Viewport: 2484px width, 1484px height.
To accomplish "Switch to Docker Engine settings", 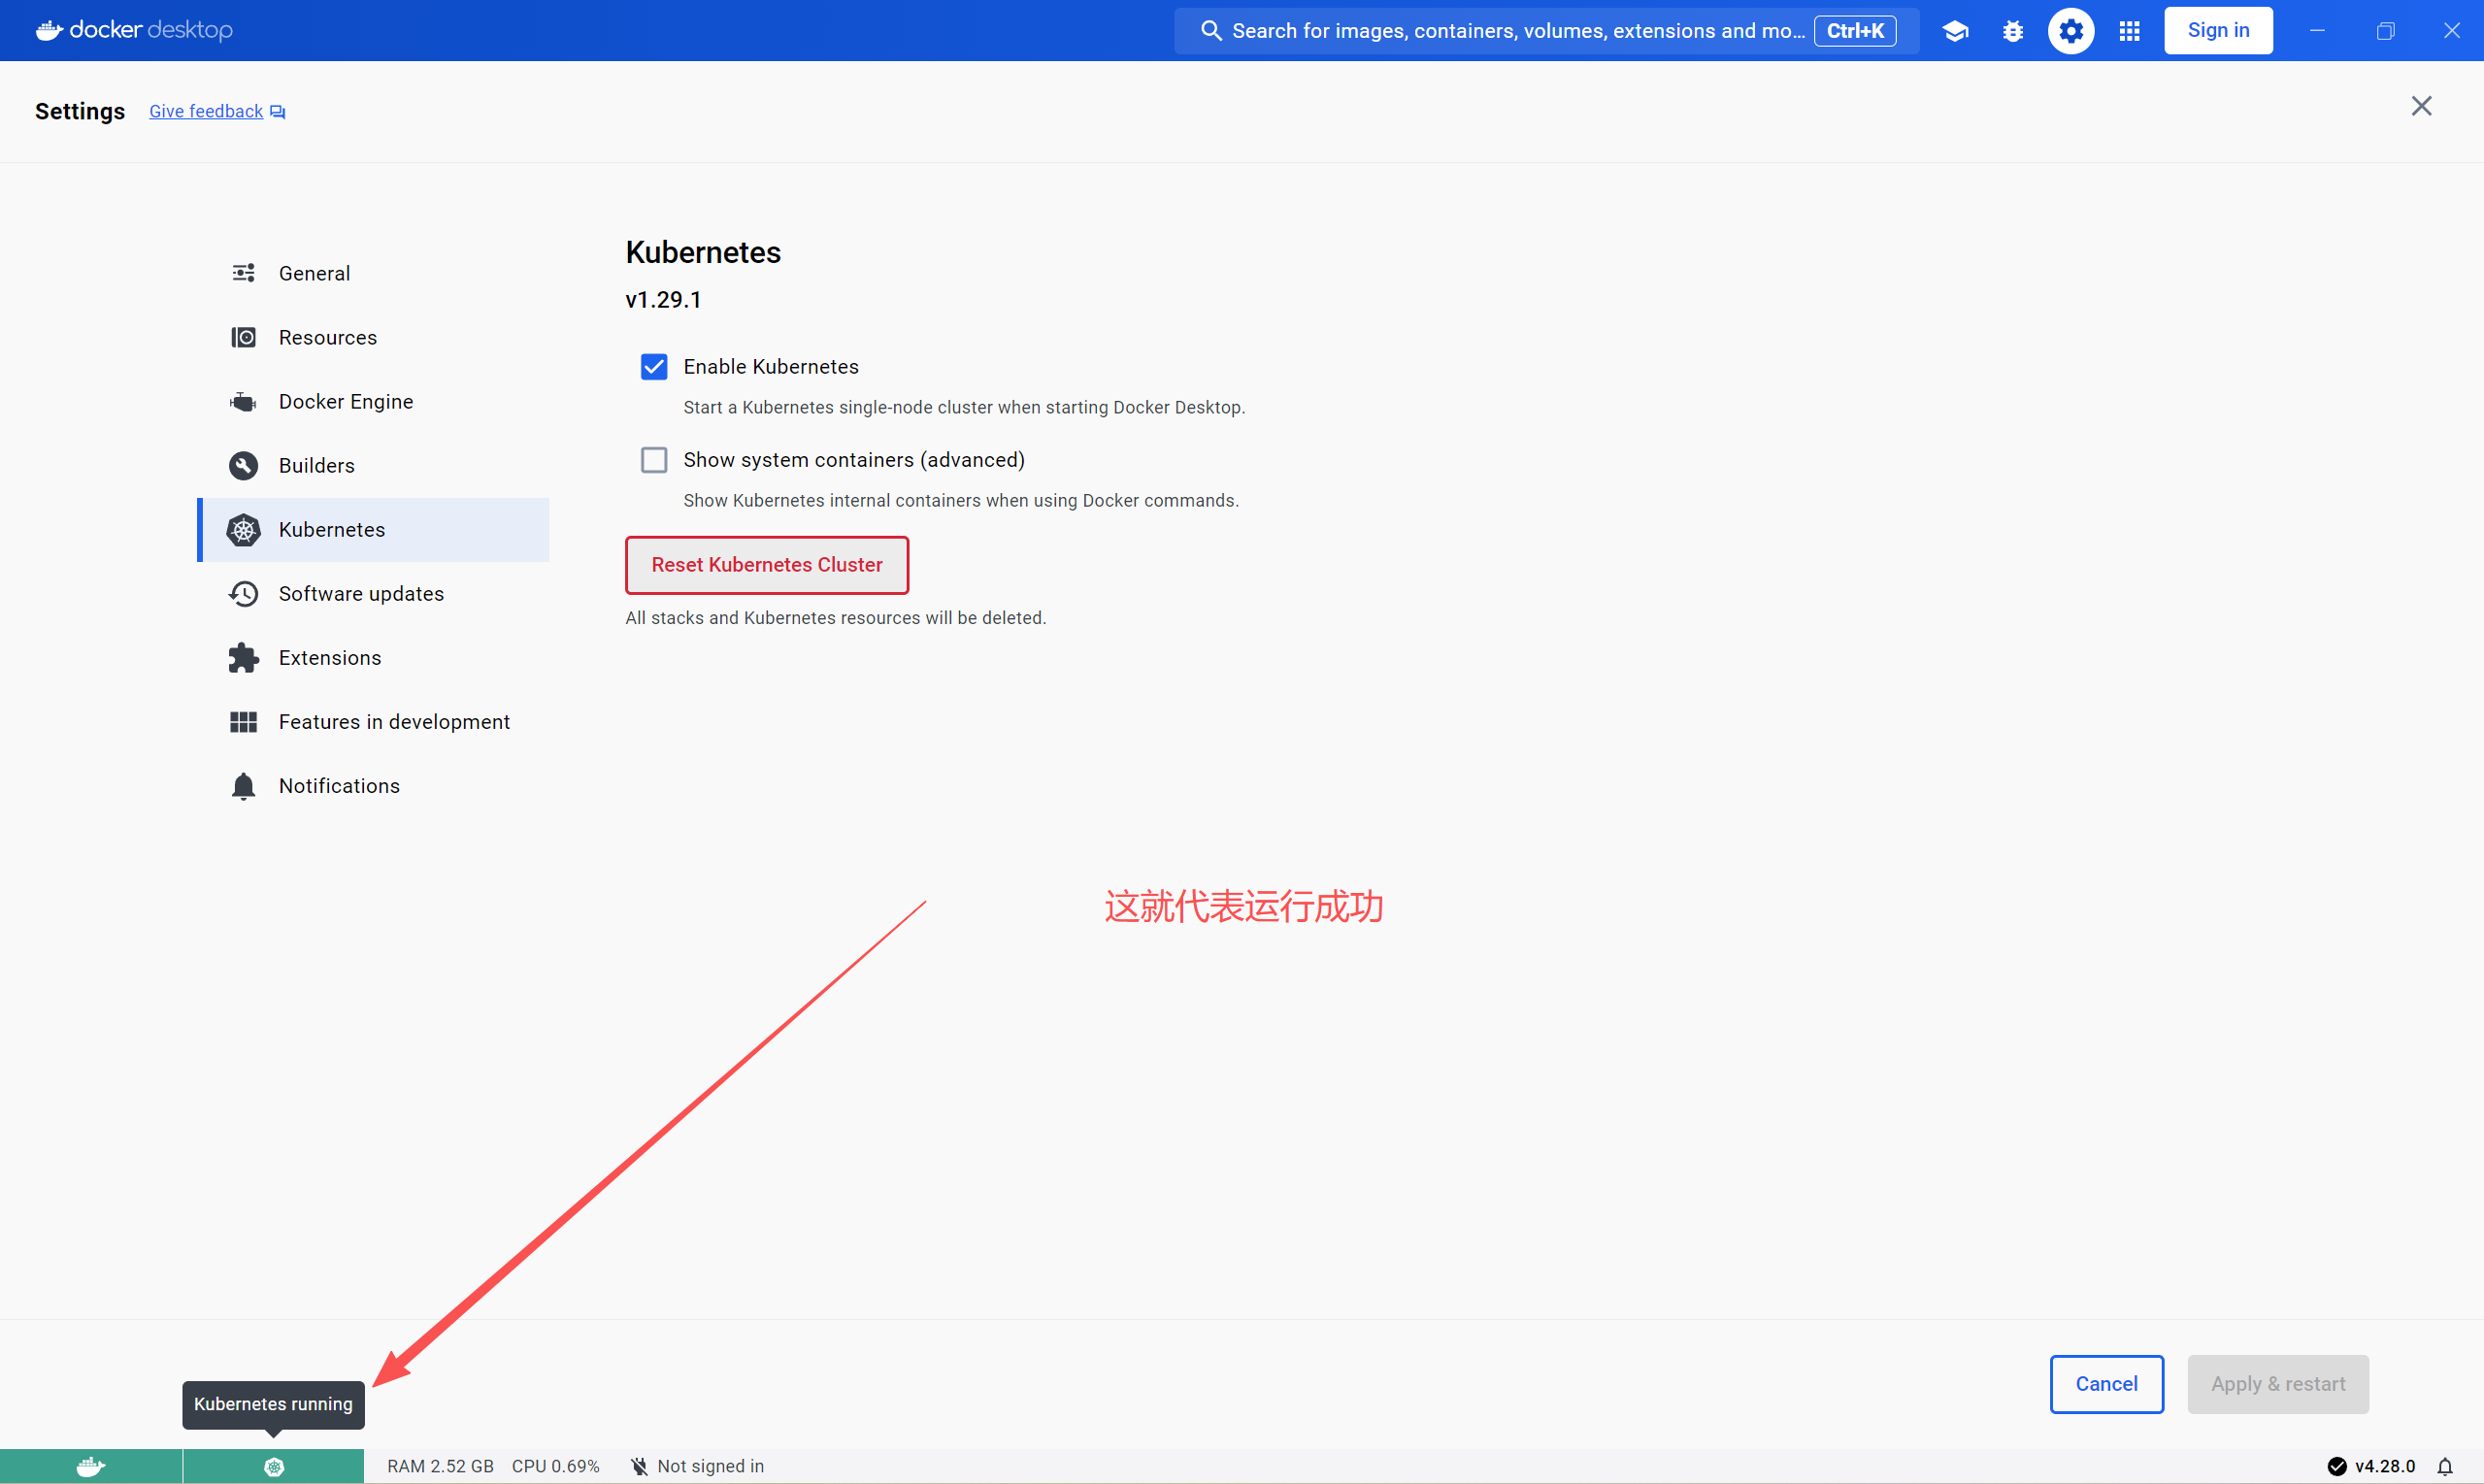I will pyautogui.click(x=345, y=401).
